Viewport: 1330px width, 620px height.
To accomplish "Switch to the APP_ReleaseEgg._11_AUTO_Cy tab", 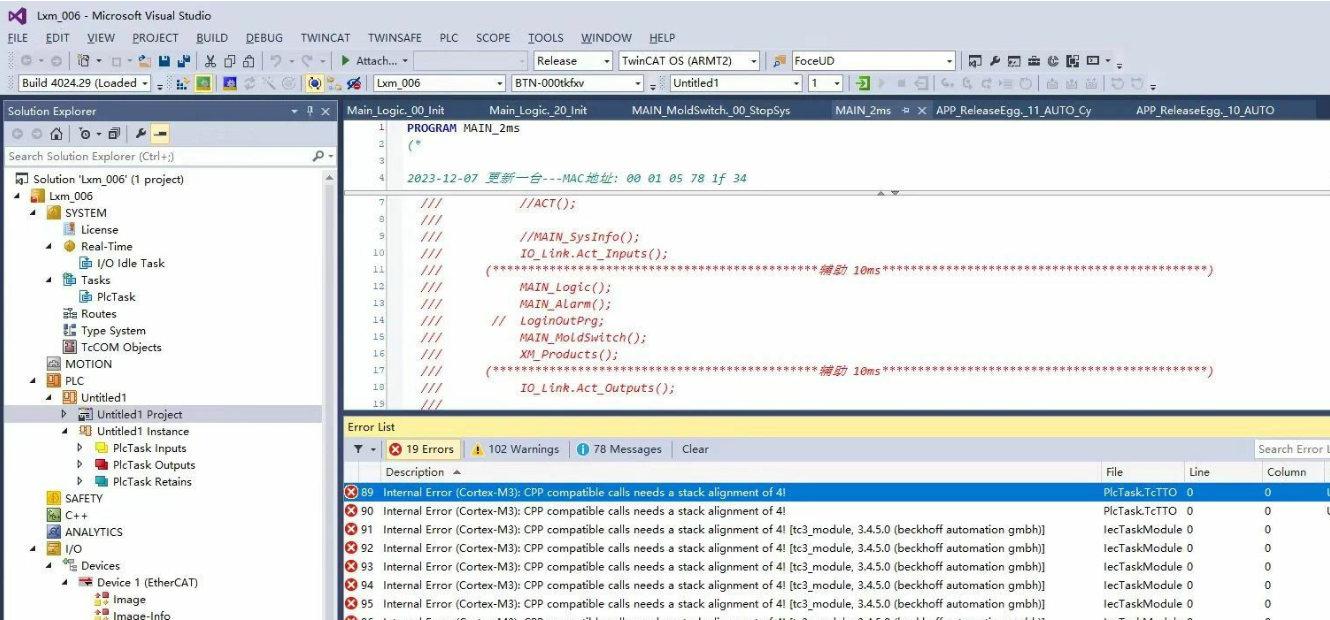I will pos(1013,110).
